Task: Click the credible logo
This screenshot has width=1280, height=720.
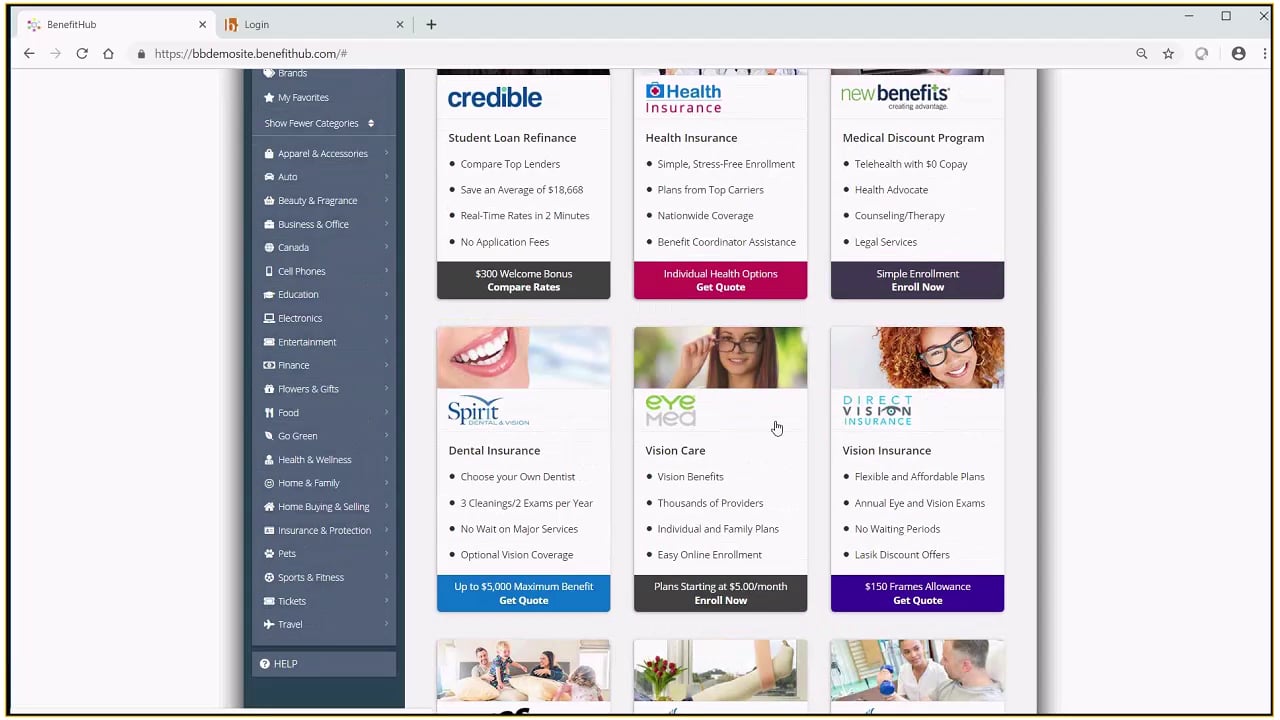Action: 495,98
